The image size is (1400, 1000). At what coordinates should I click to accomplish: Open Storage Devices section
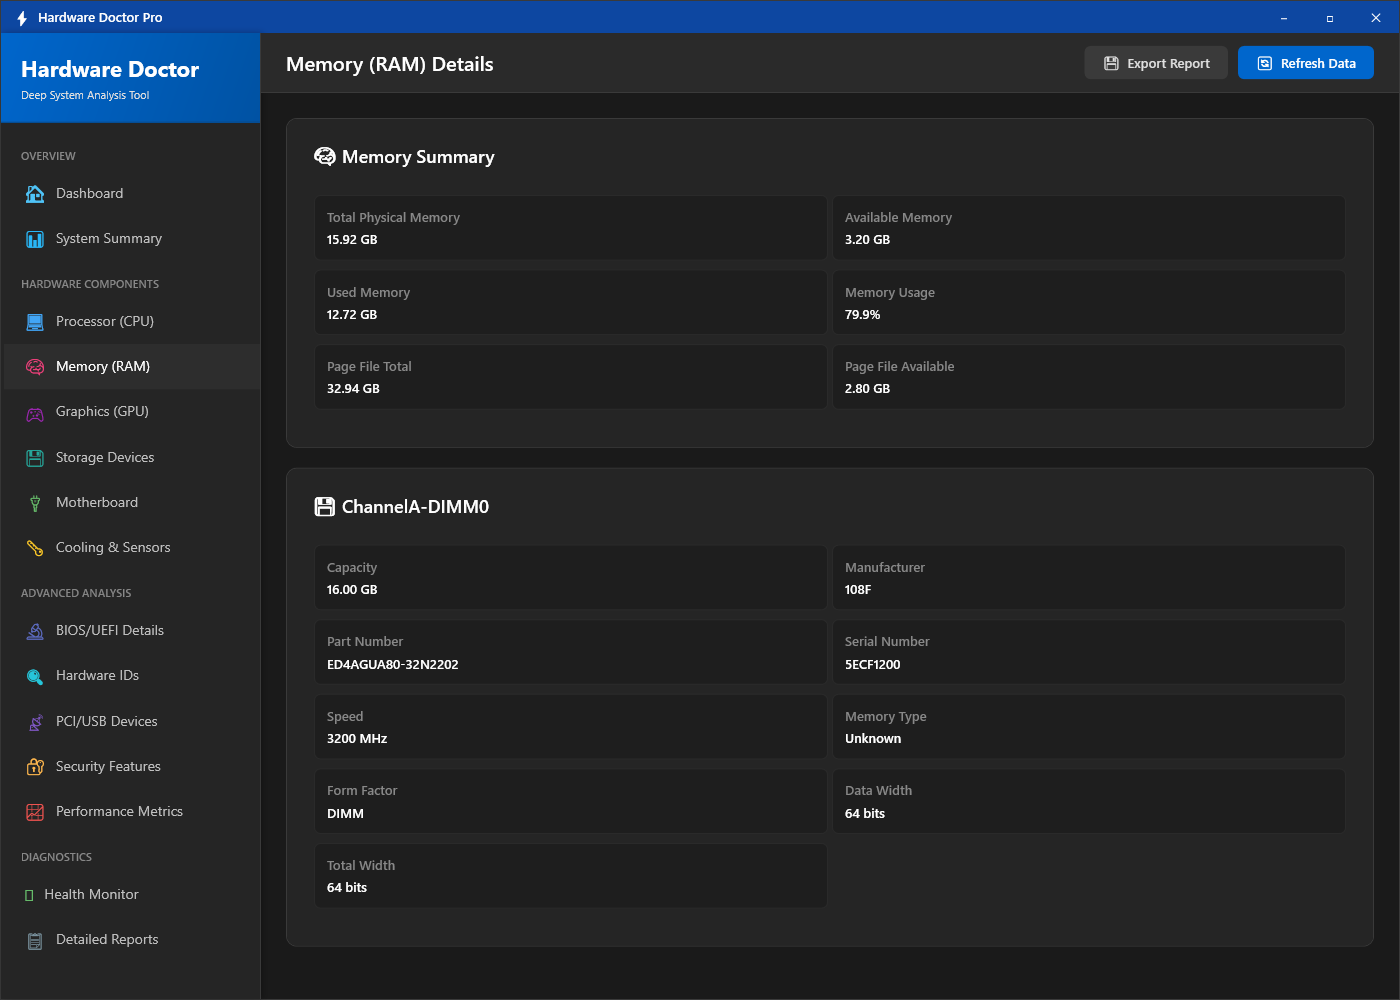[132, 458]
